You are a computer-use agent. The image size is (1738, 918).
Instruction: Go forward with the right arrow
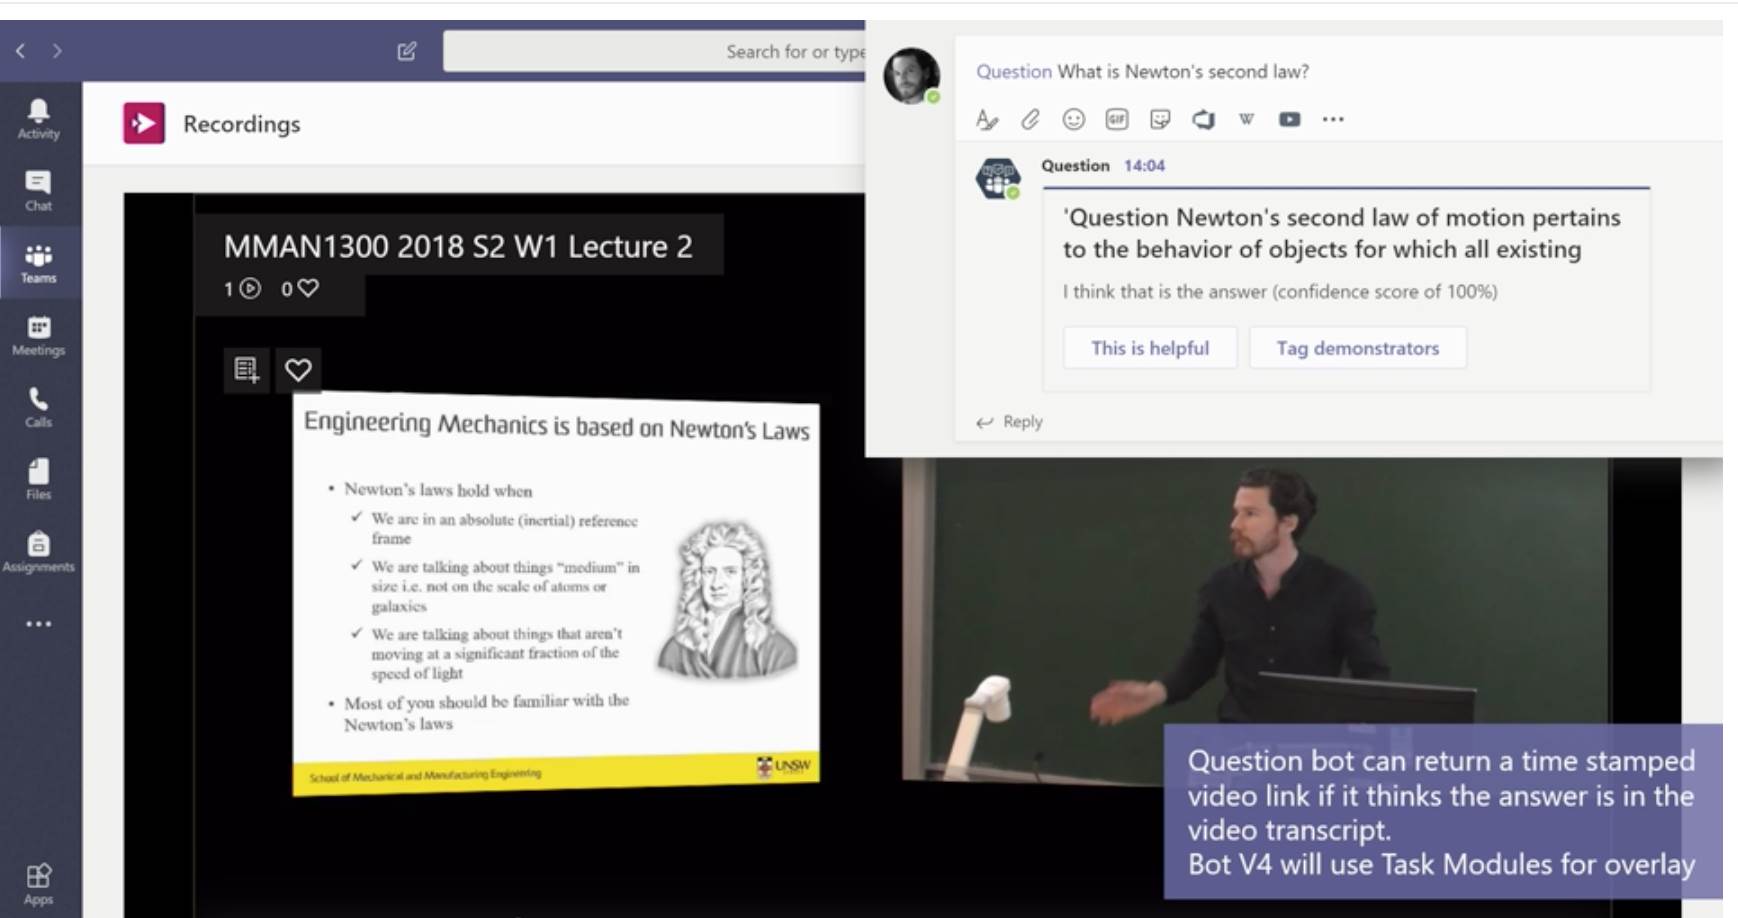[57, 50]
